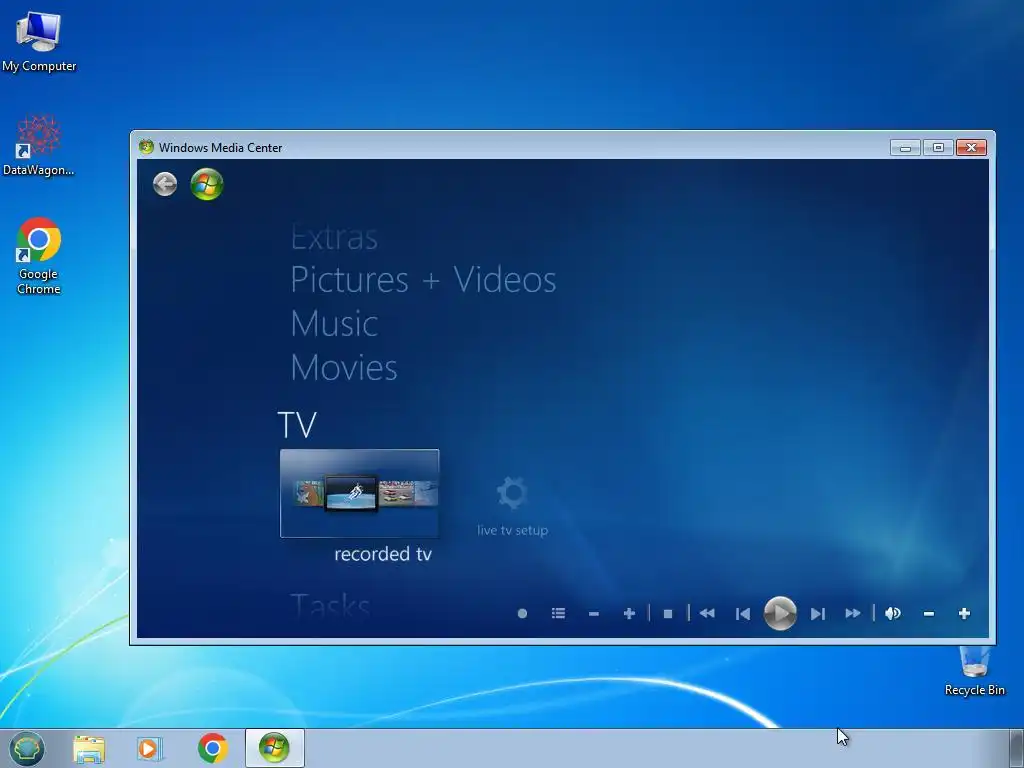The width and height of the screenshot is (1024, 768).
Task: Click the skip back button
Action: pyautogui.click(x=743, y=614)
